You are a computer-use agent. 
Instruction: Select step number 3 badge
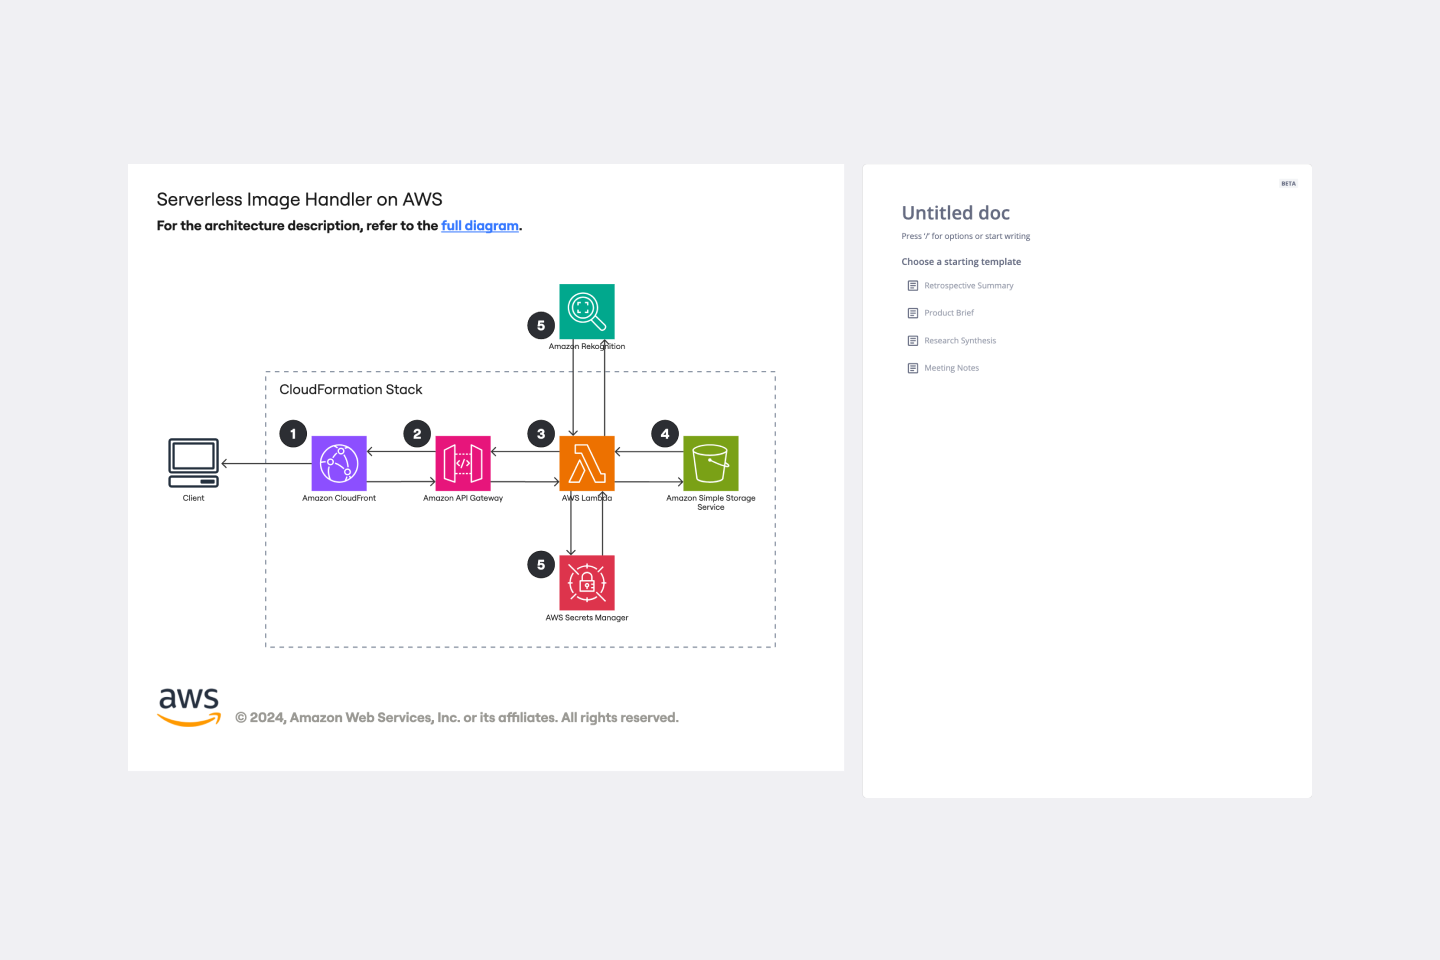tap(541, 434)
